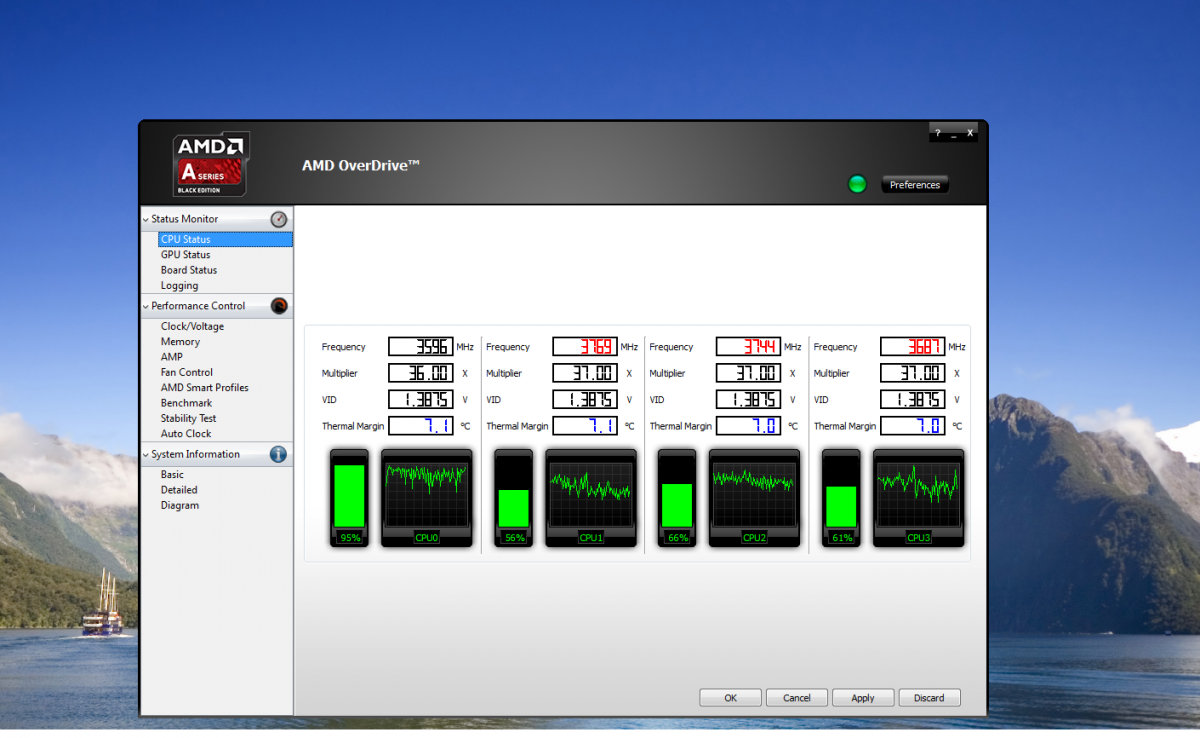Select CPU Status in sidebar
Image resolution: width=1200 pixels, height=738 pixels.
[225, 239]
